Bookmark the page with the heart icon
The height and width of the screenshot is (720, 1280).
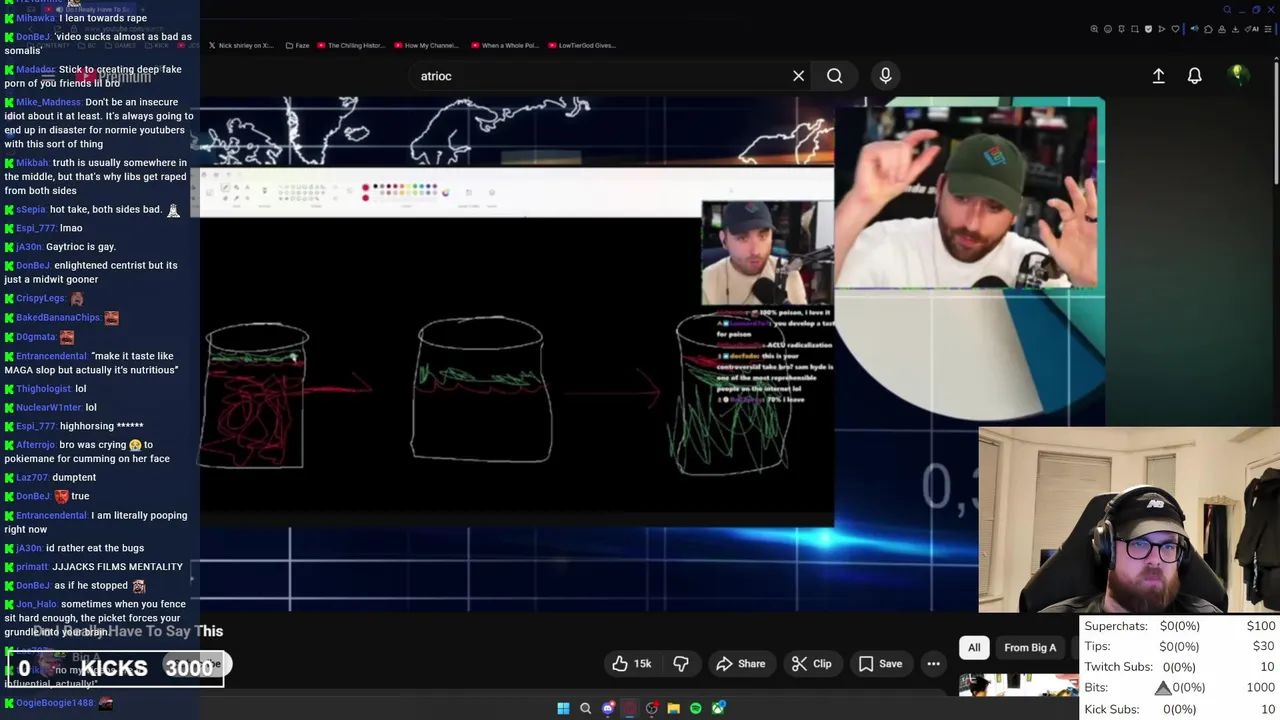1175,29
